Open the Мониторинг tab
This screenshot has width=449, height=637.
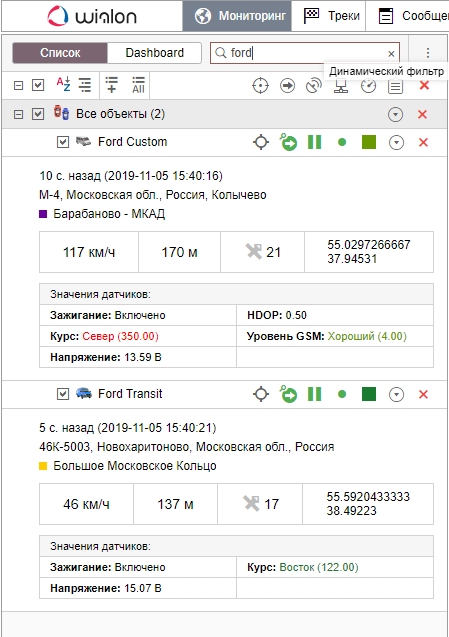237,16
